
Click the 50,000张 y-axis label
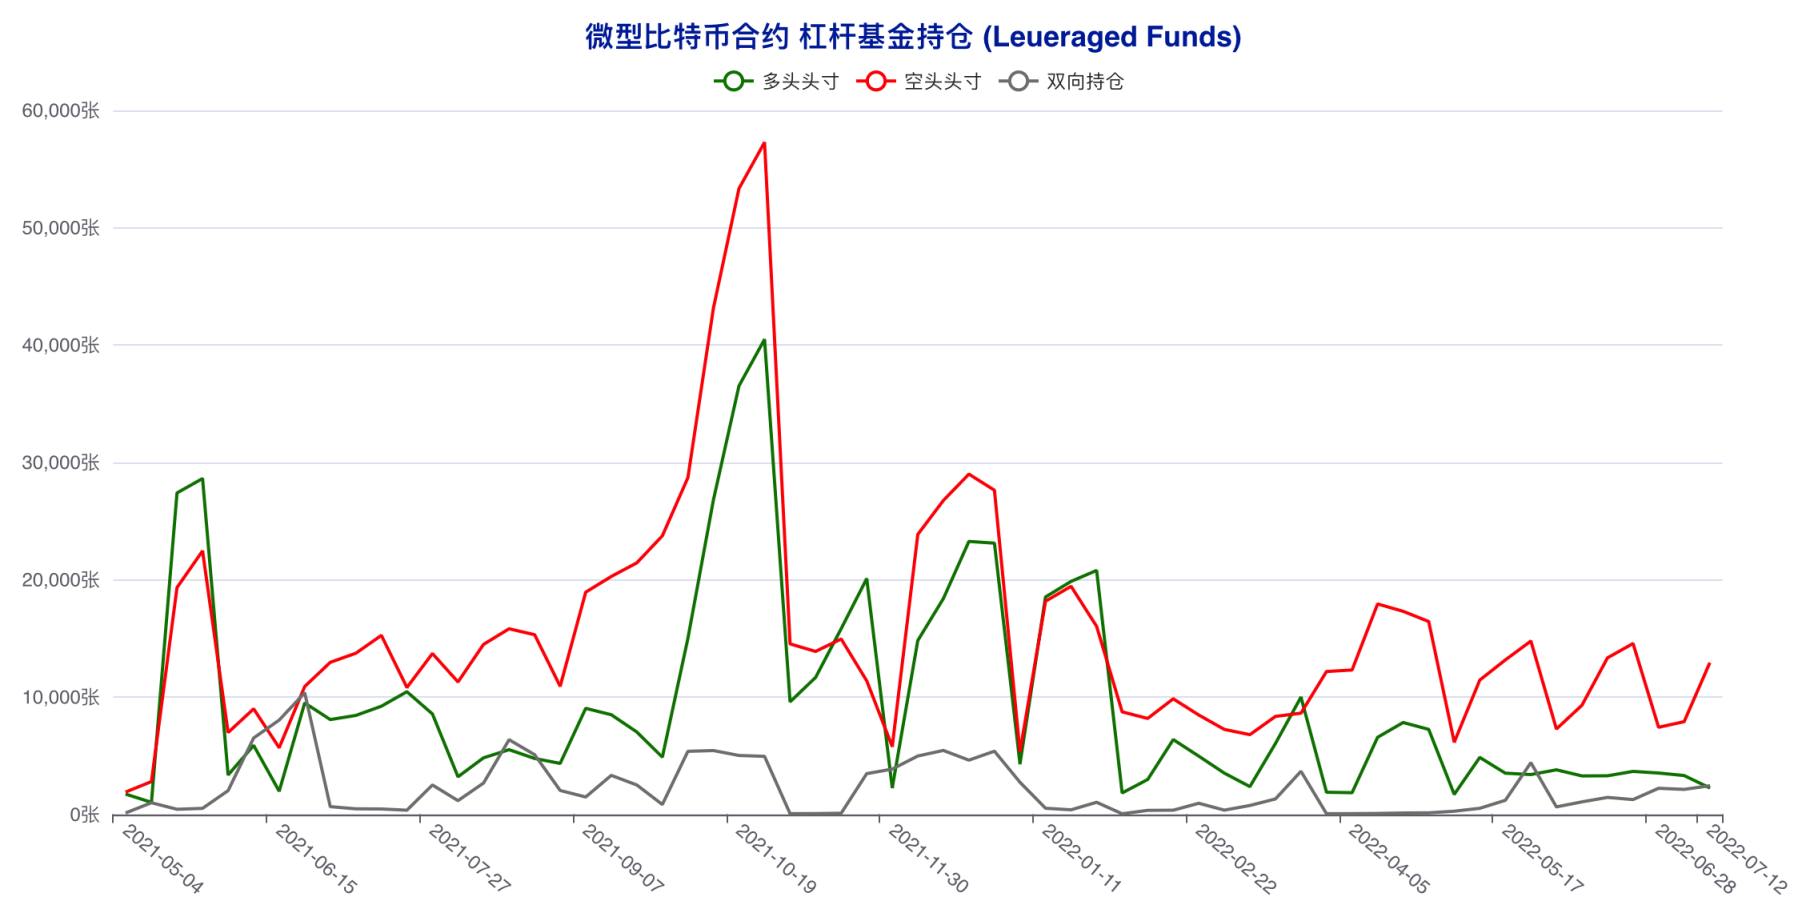pos(61,228)
